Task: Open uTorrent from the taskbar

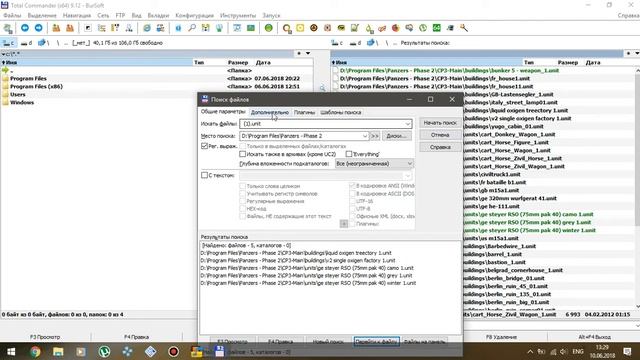Action: click(104, 351)
